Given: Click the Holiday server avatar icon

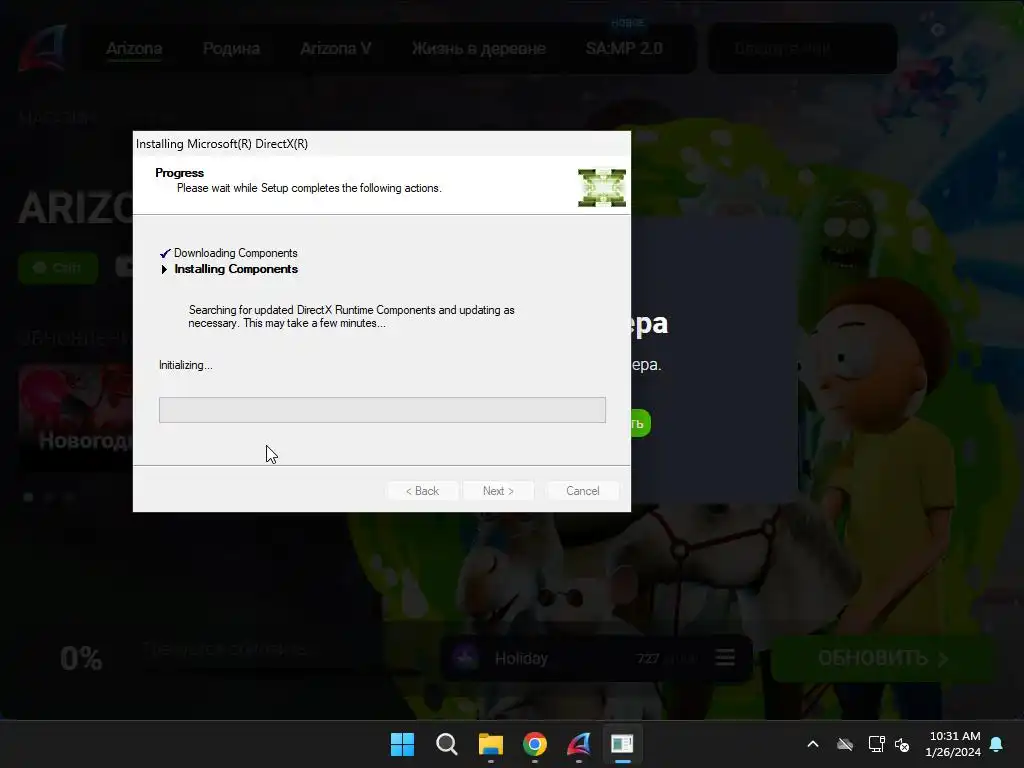Looking at the screenshot, I should pyautogui.click(x=466, y=658).
